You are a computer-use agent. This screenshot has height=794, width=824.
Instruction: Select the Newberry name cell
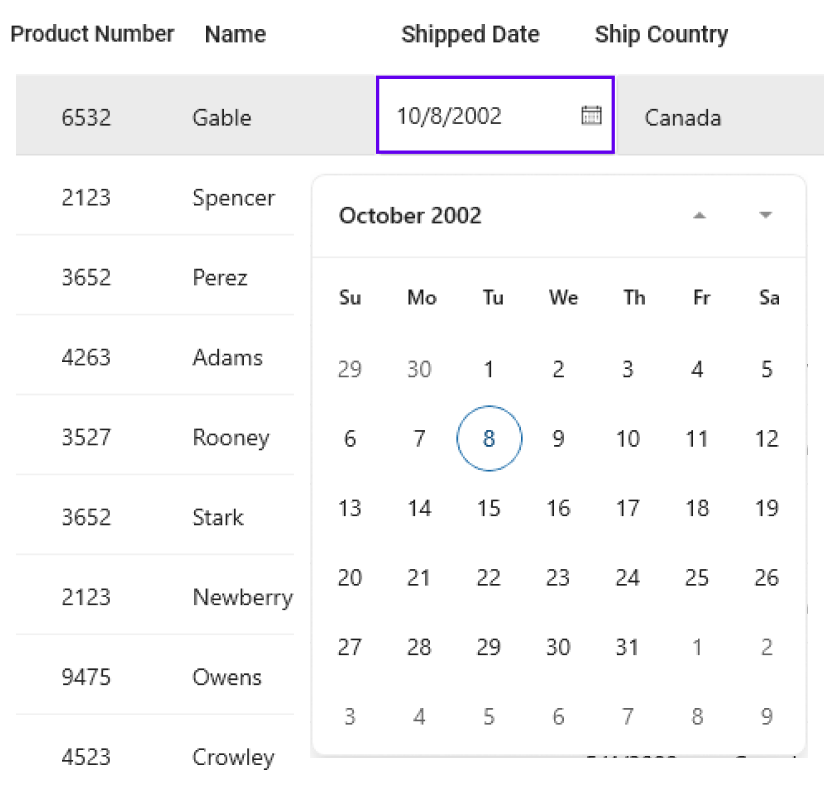(242, 598)
